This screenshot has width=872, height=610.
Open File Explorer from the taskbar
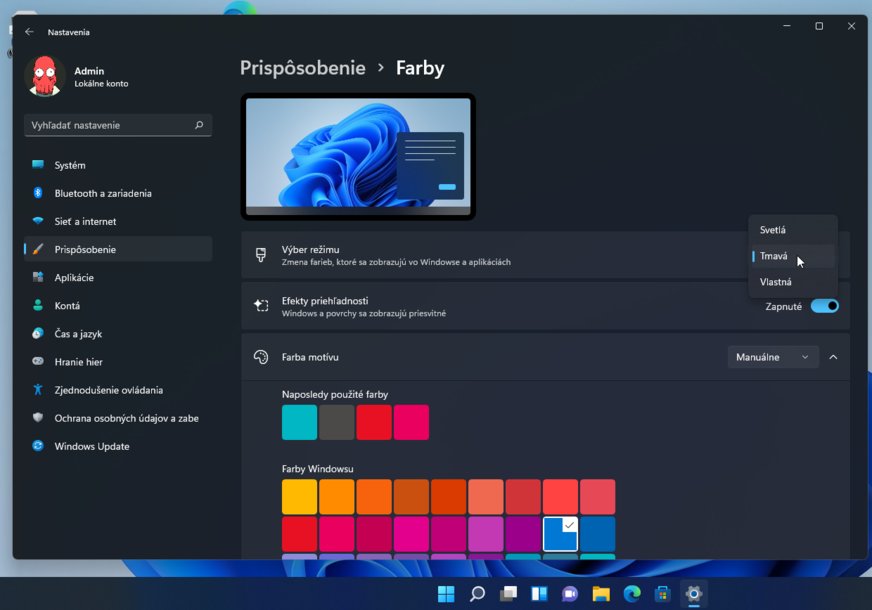[601, 594]
